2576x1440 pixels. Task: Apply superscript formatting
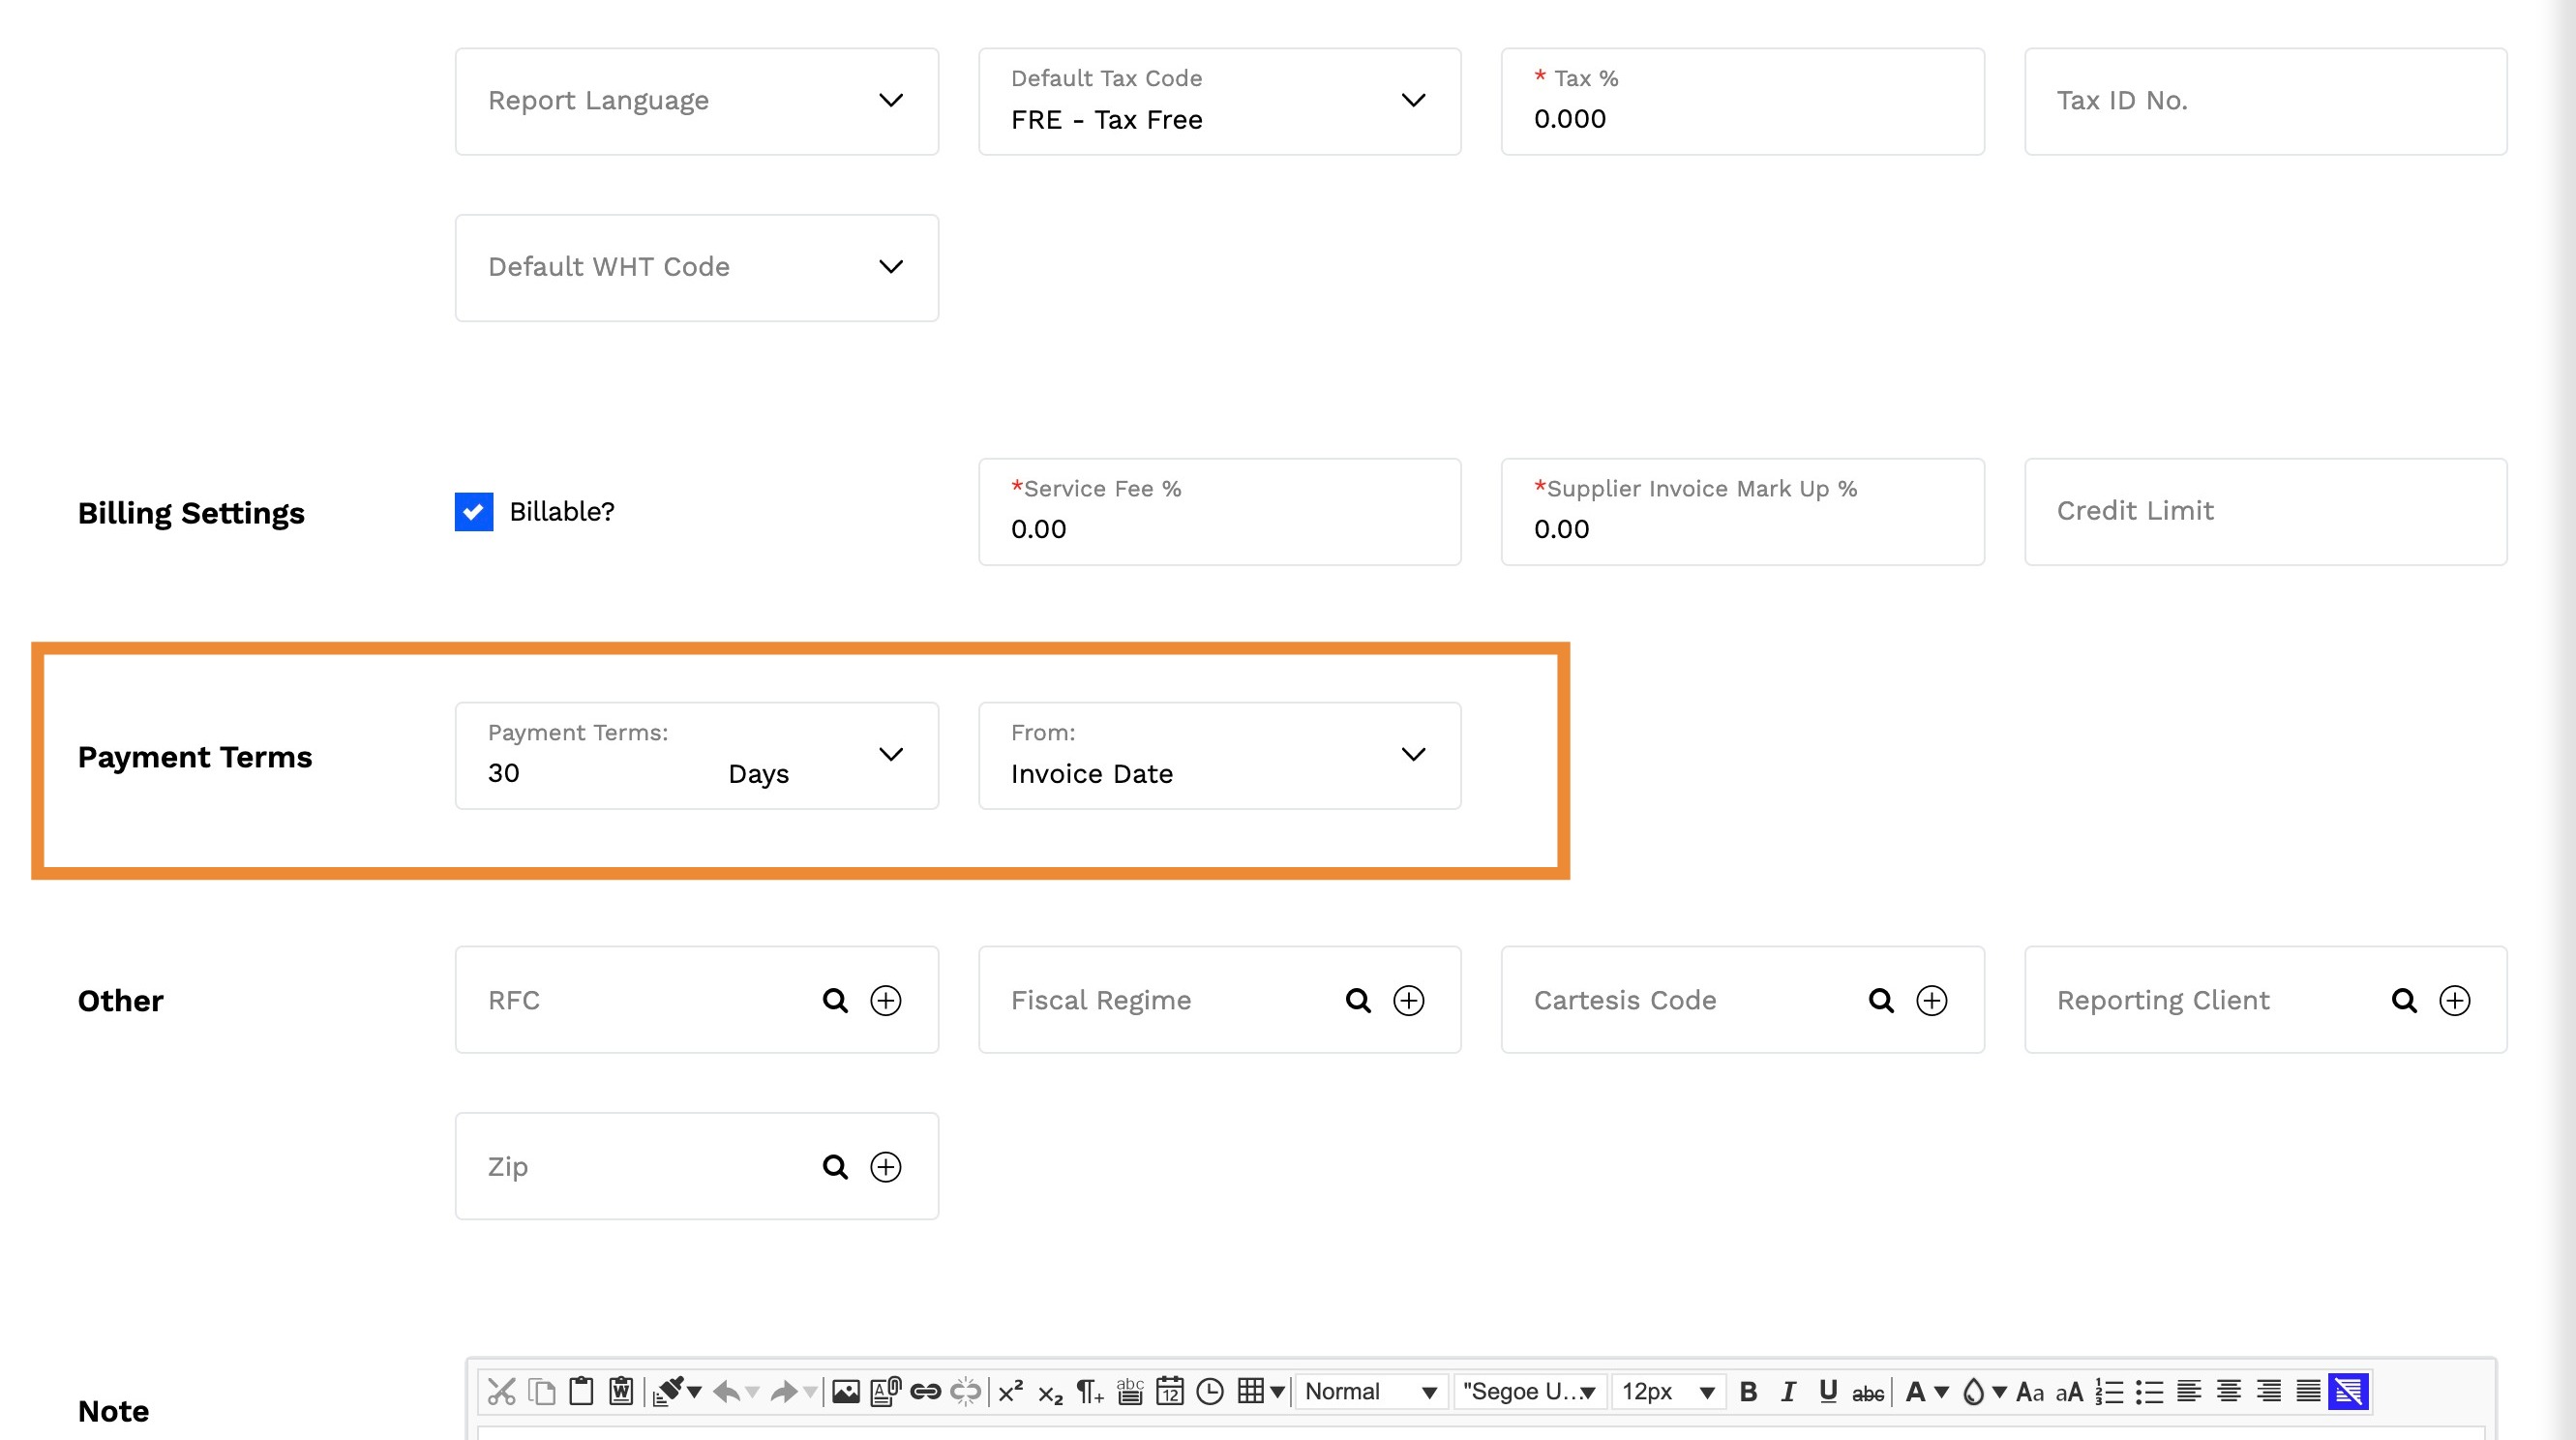click(x=1011, y=1391)
